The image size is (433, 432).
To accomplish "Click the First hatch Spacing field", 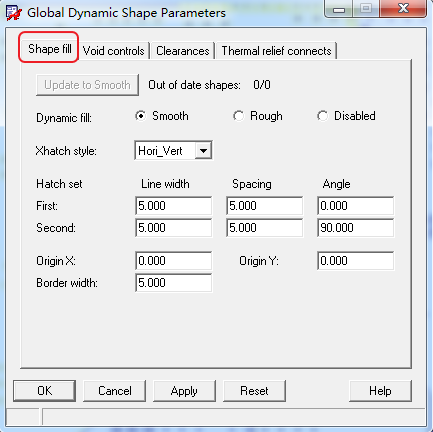I will (264, 206).
